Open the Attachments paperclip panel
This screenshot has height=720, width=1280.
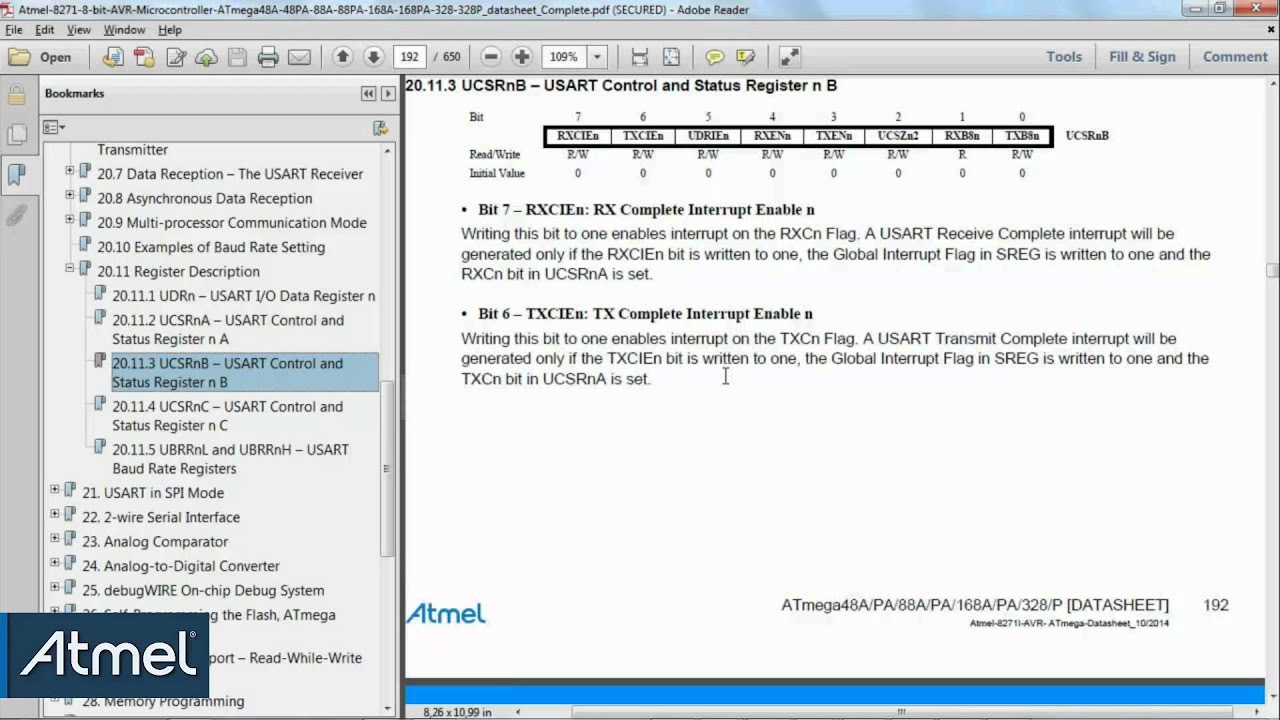click(16, 215)
